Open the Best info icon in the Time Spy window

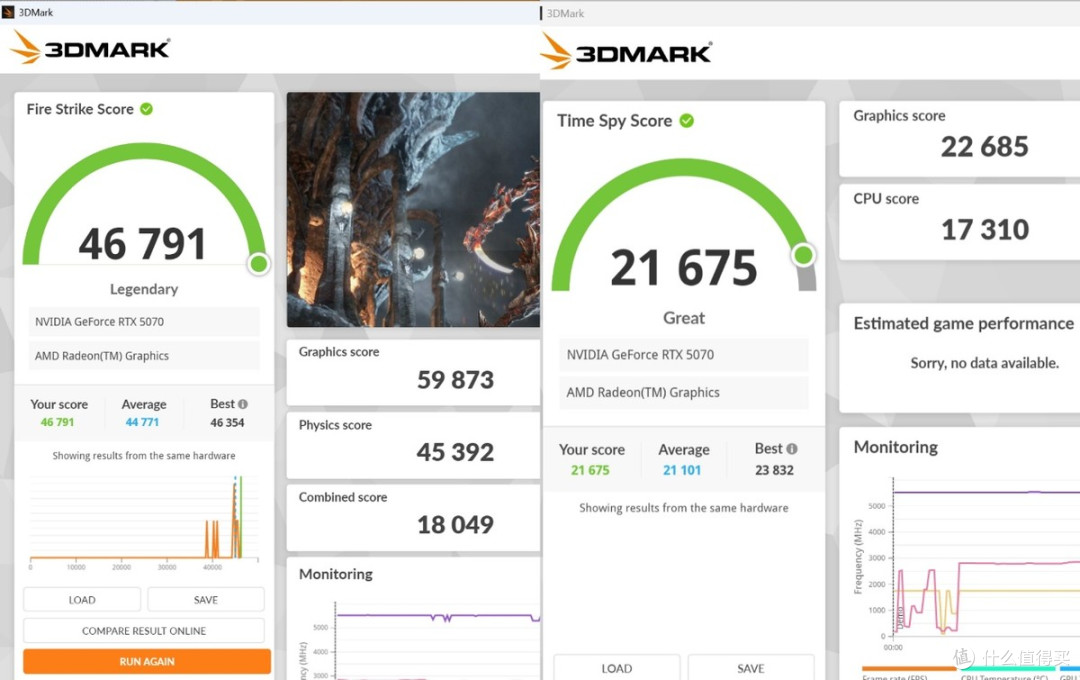[792, 449]
